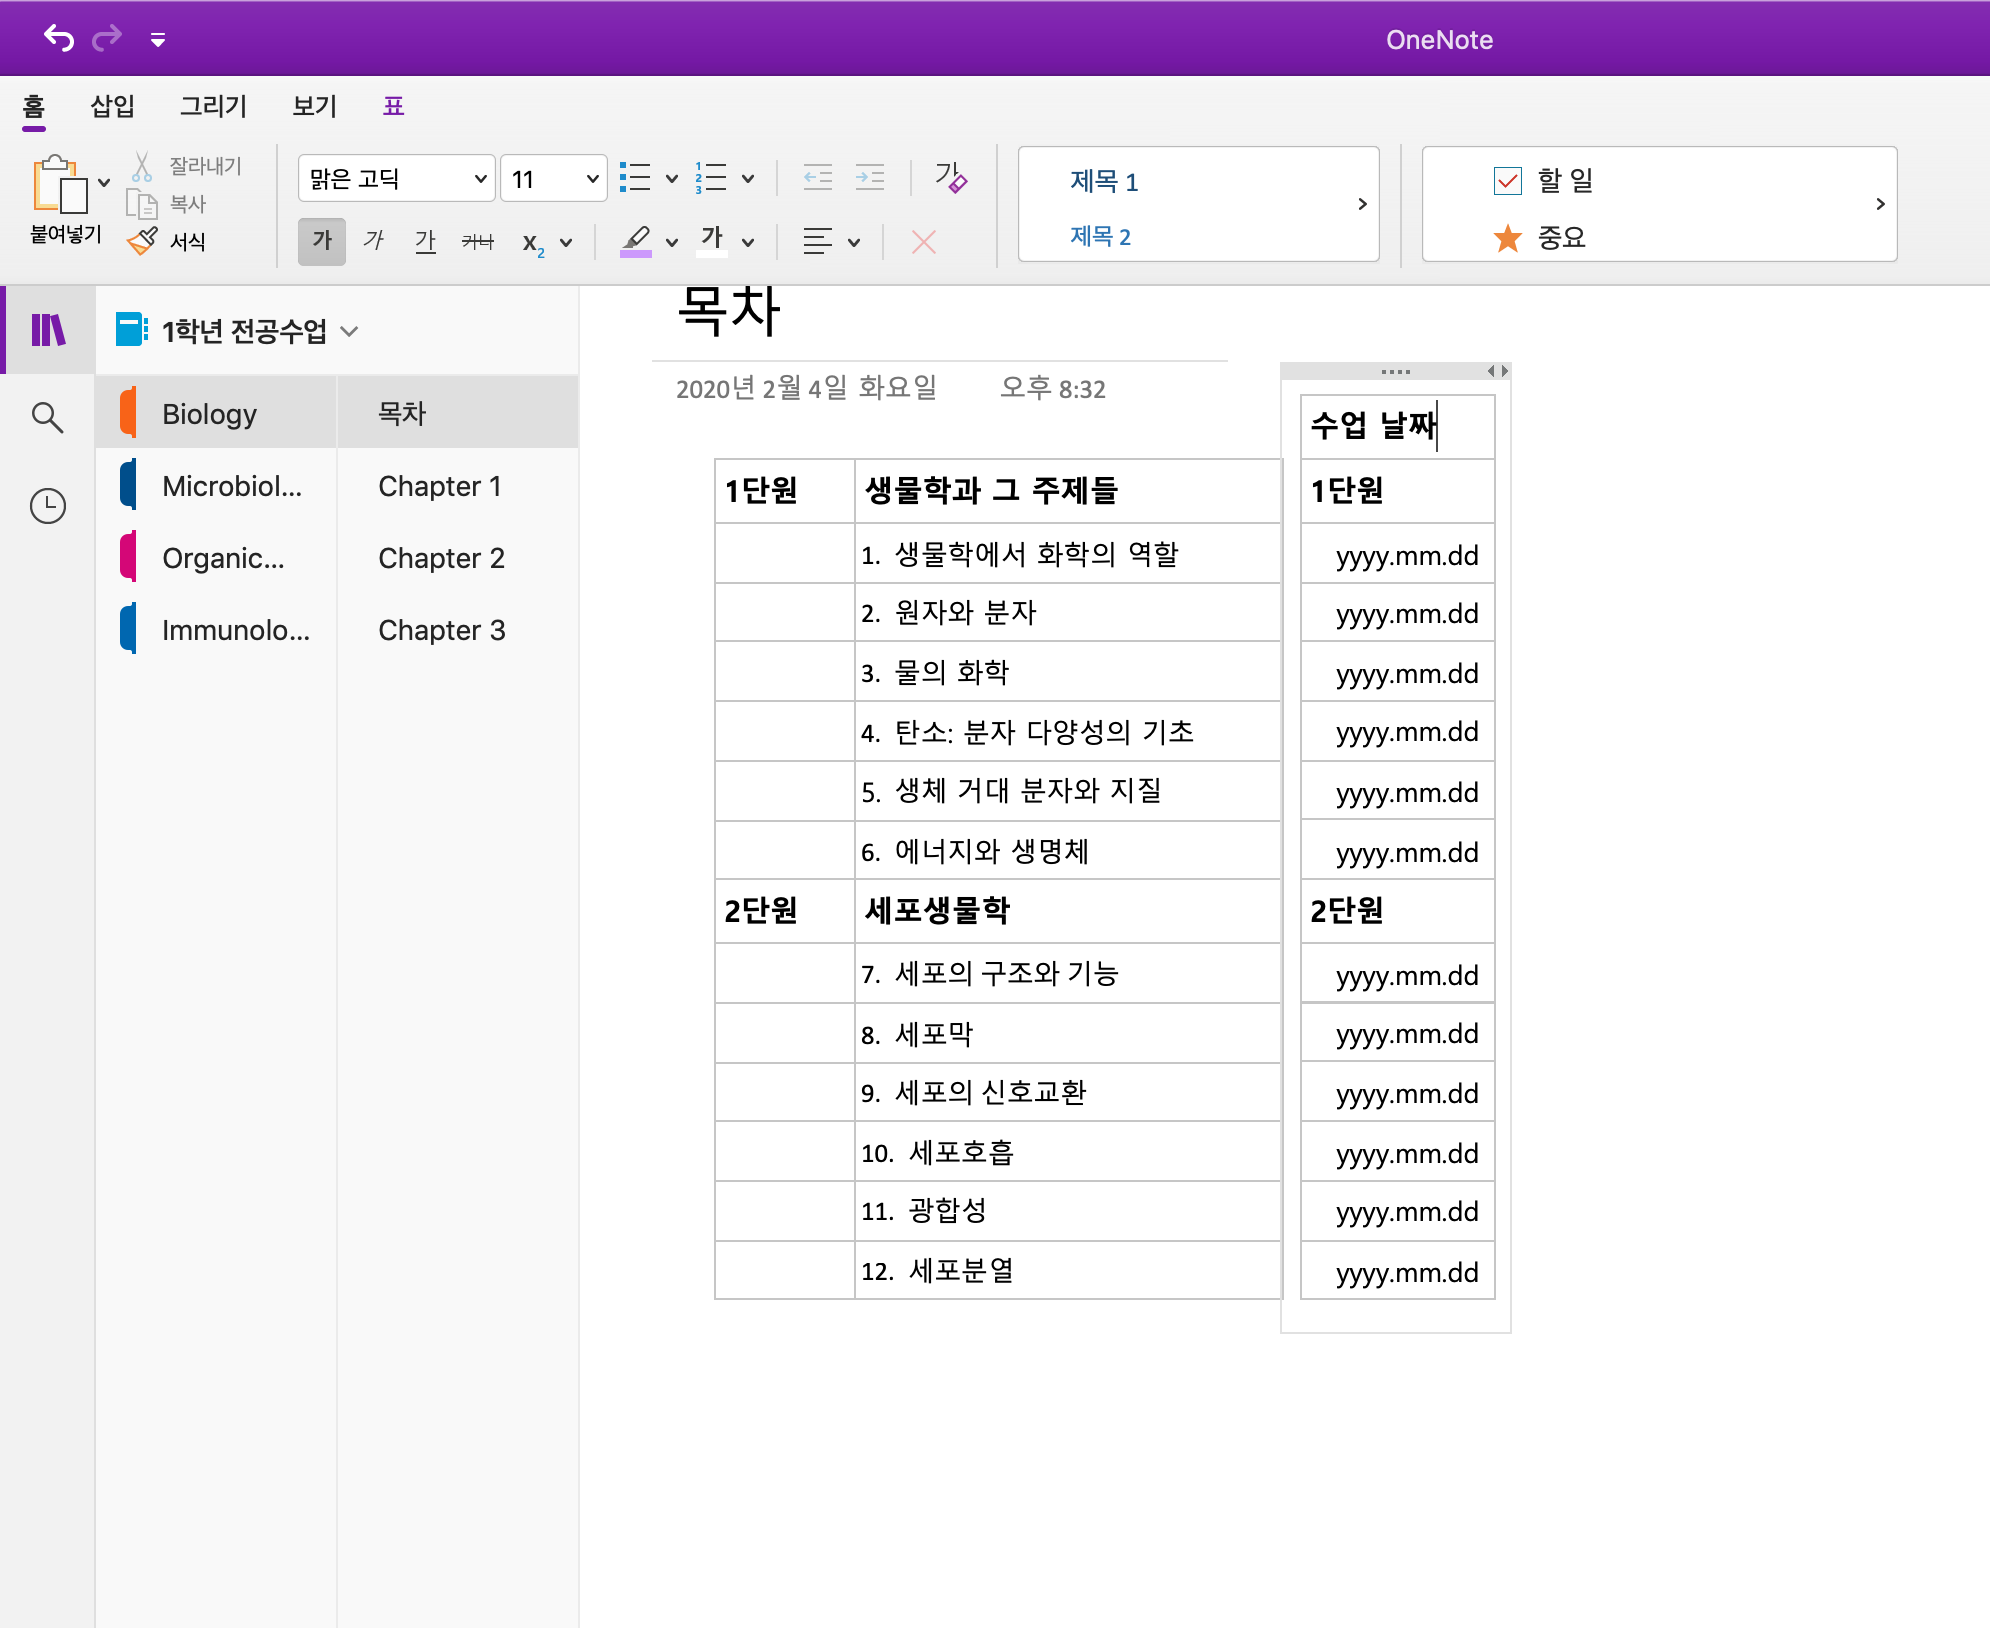Toggle bold formatting button
This screenshot has height=1628, width=1990.
coord(322,241)
